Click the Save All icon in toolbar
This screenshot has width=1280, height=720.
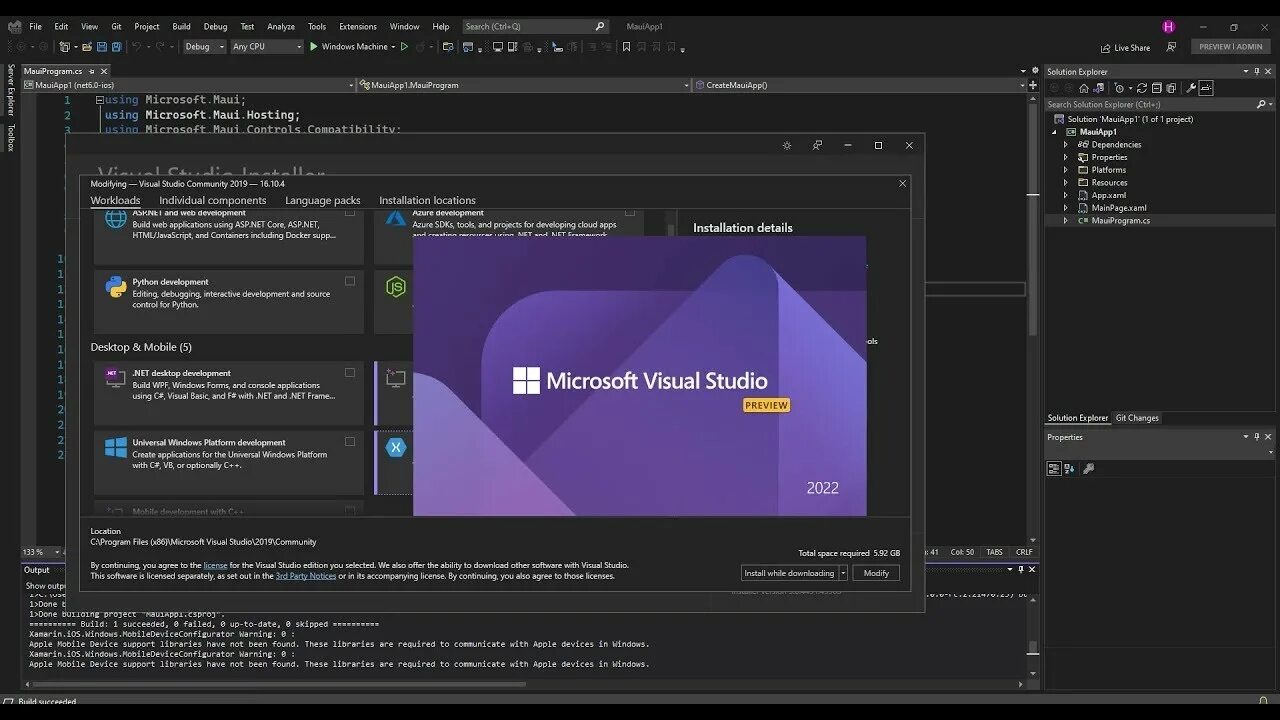(117, 46)
